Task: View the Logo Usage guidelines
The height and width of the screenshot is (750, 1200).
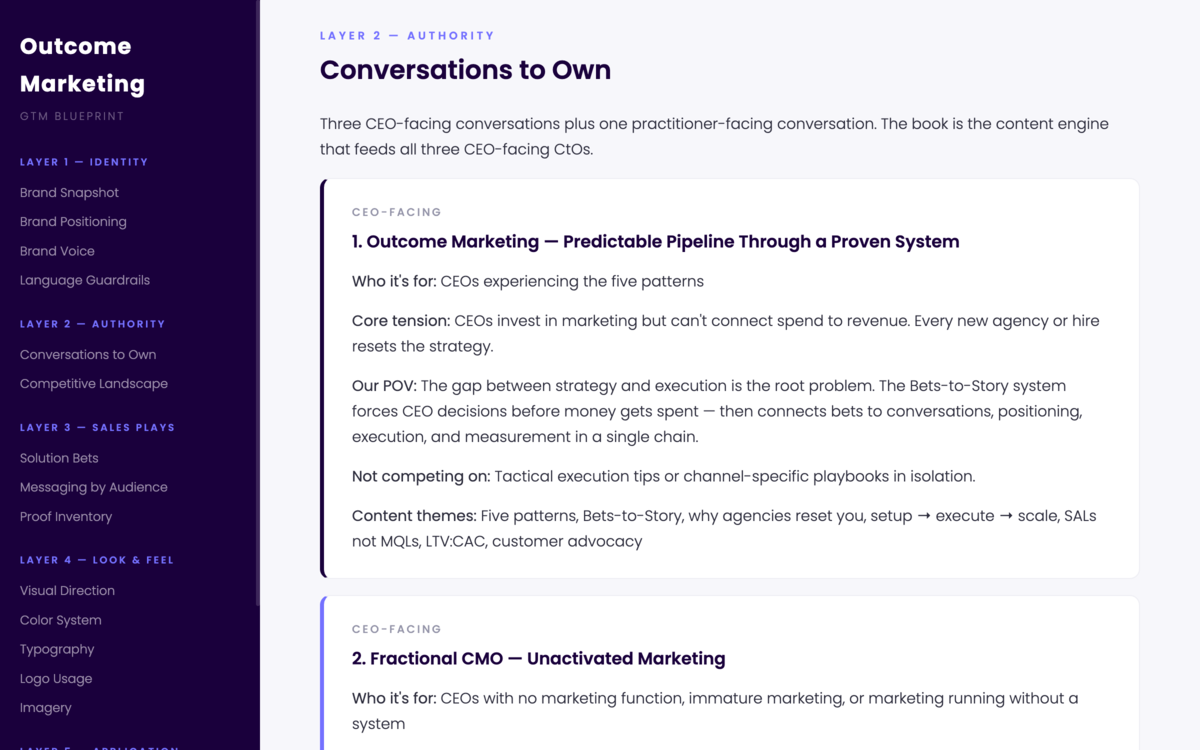Action: [55, 678]
